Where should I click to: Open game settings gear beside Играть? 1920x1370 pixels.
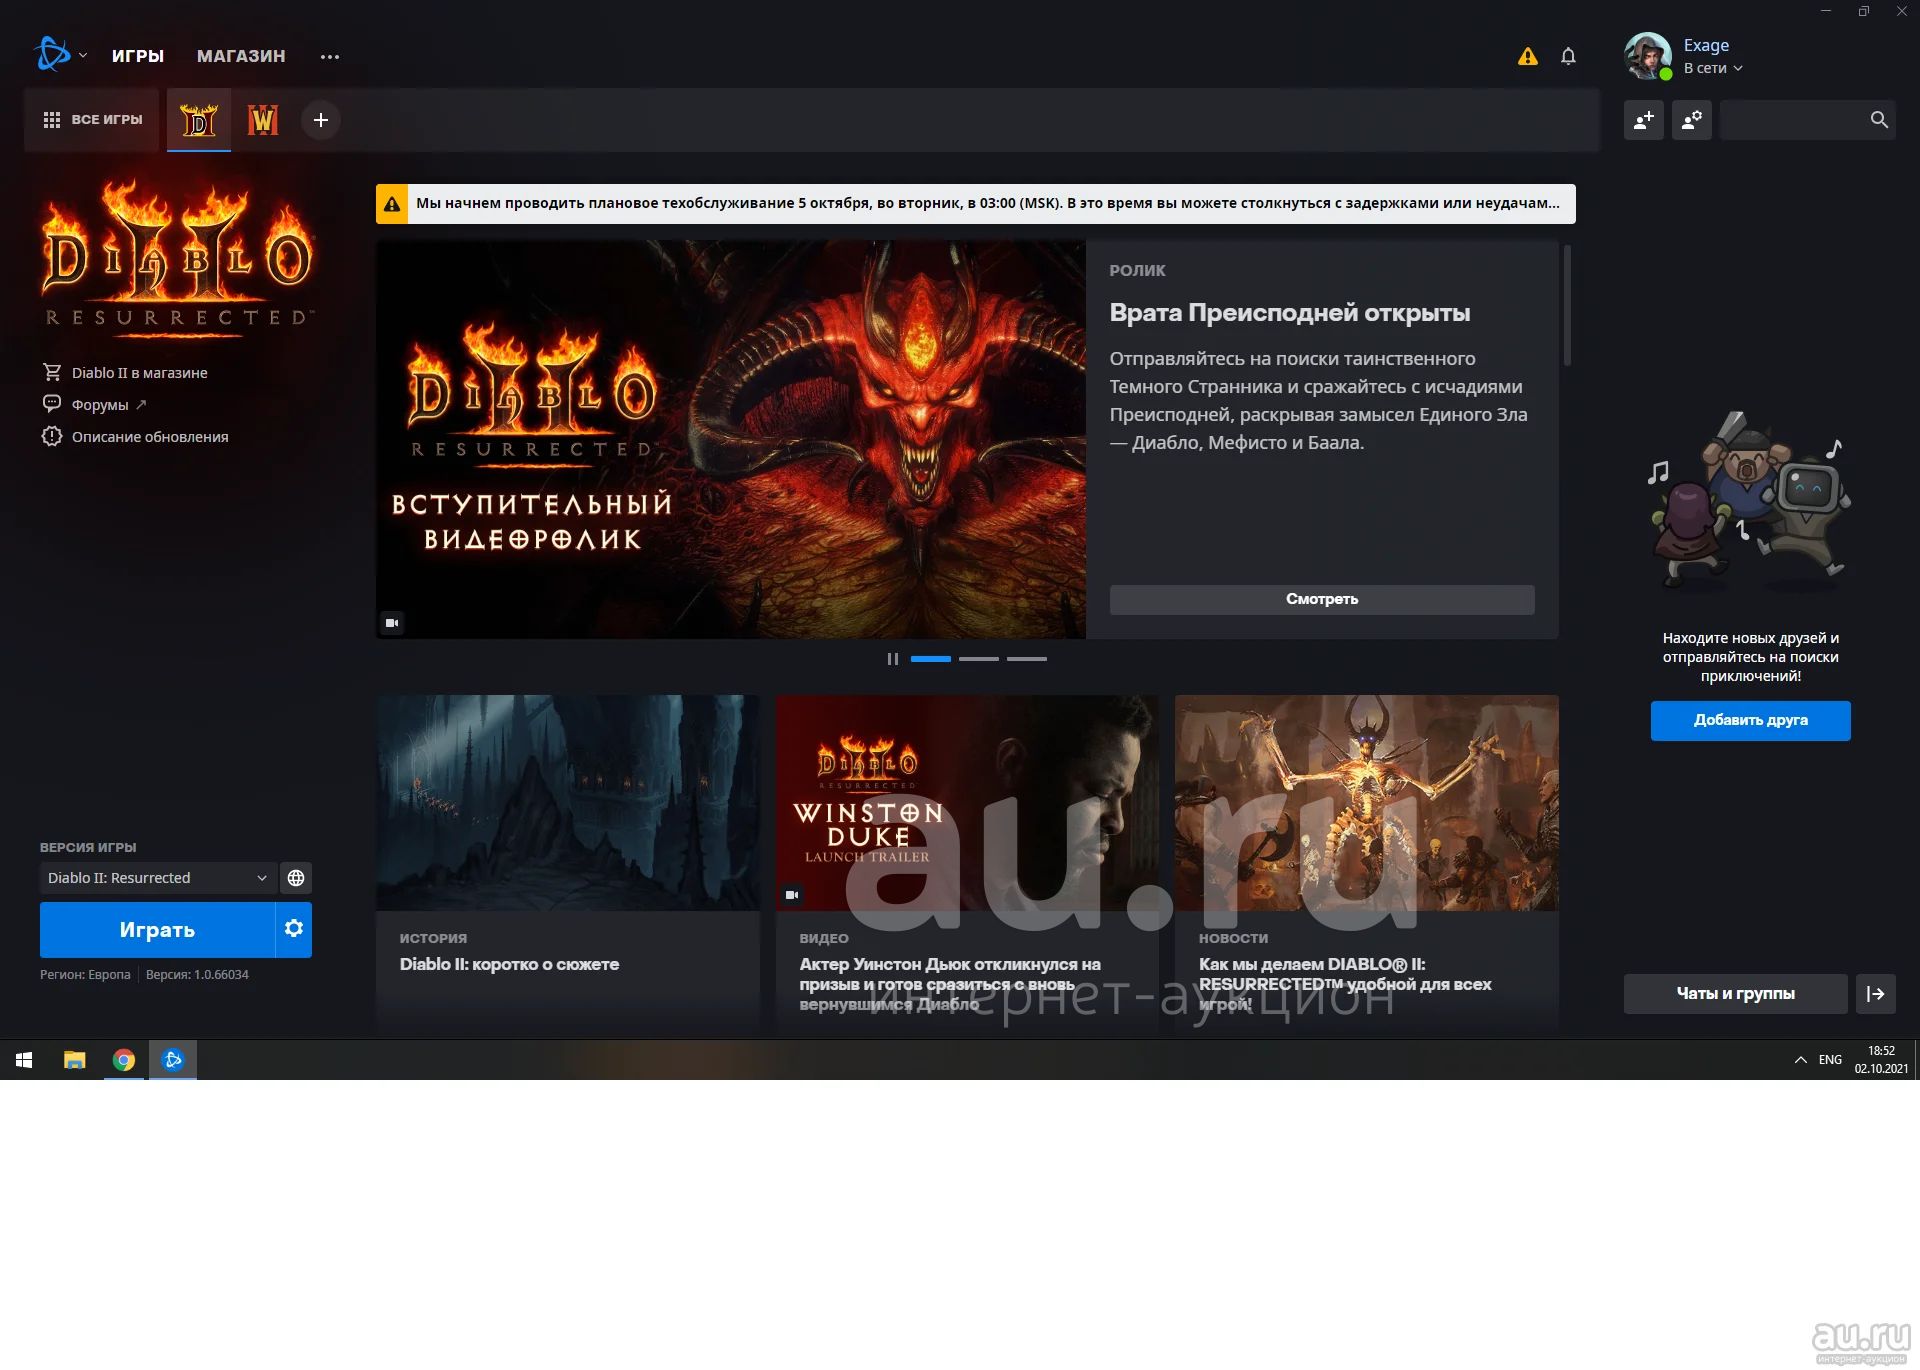[294, 930]
